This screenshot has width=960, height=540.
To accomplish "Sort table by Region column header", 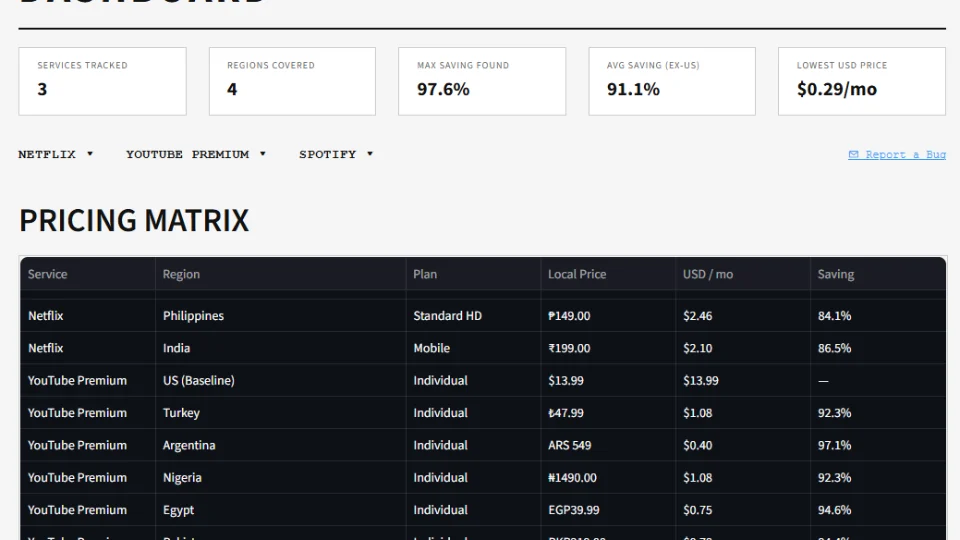I will [x=181, y=274].
